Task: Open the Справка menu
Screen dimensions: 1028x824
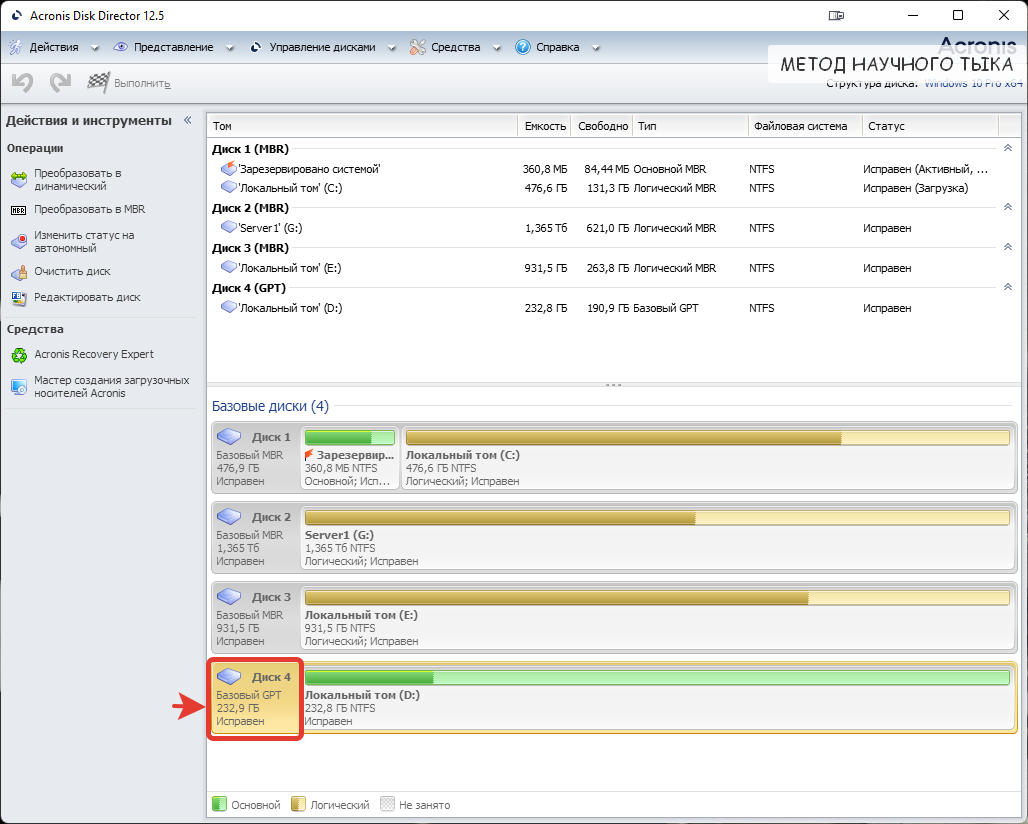Action: click(x=557, y=47)
